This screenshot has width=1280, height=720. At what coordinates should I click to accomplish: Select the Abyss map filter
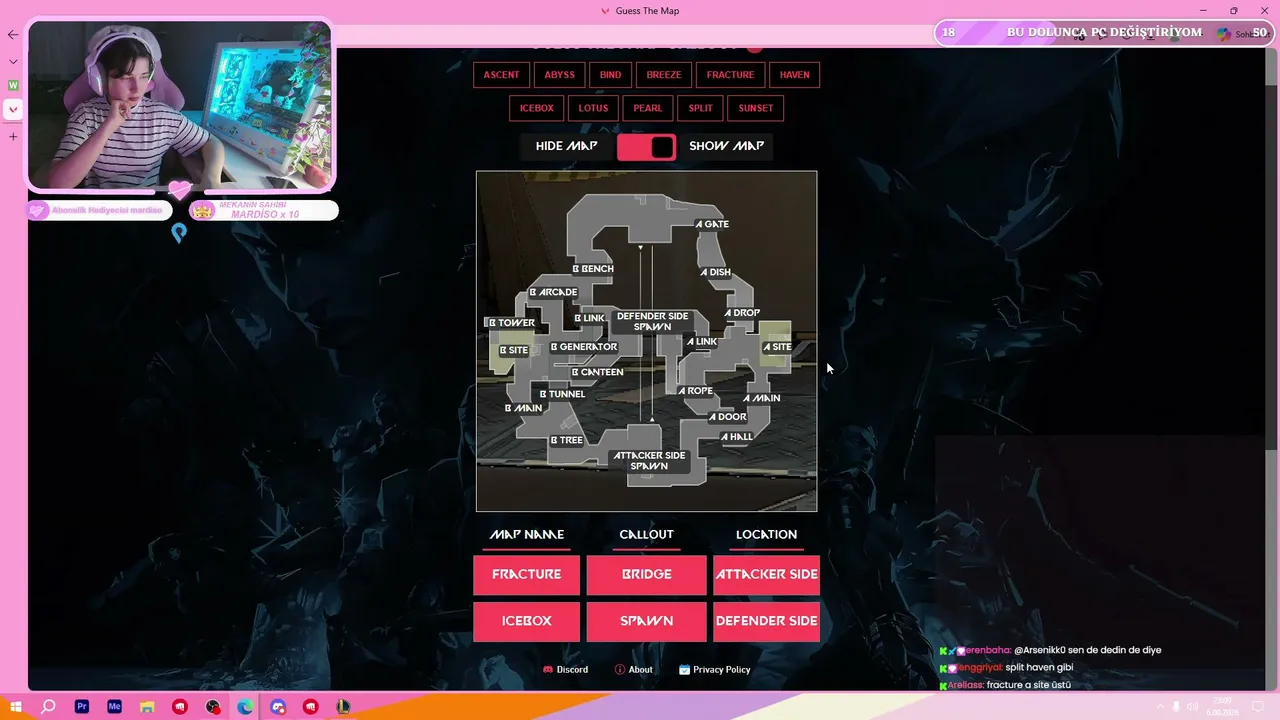pos(560,75)
